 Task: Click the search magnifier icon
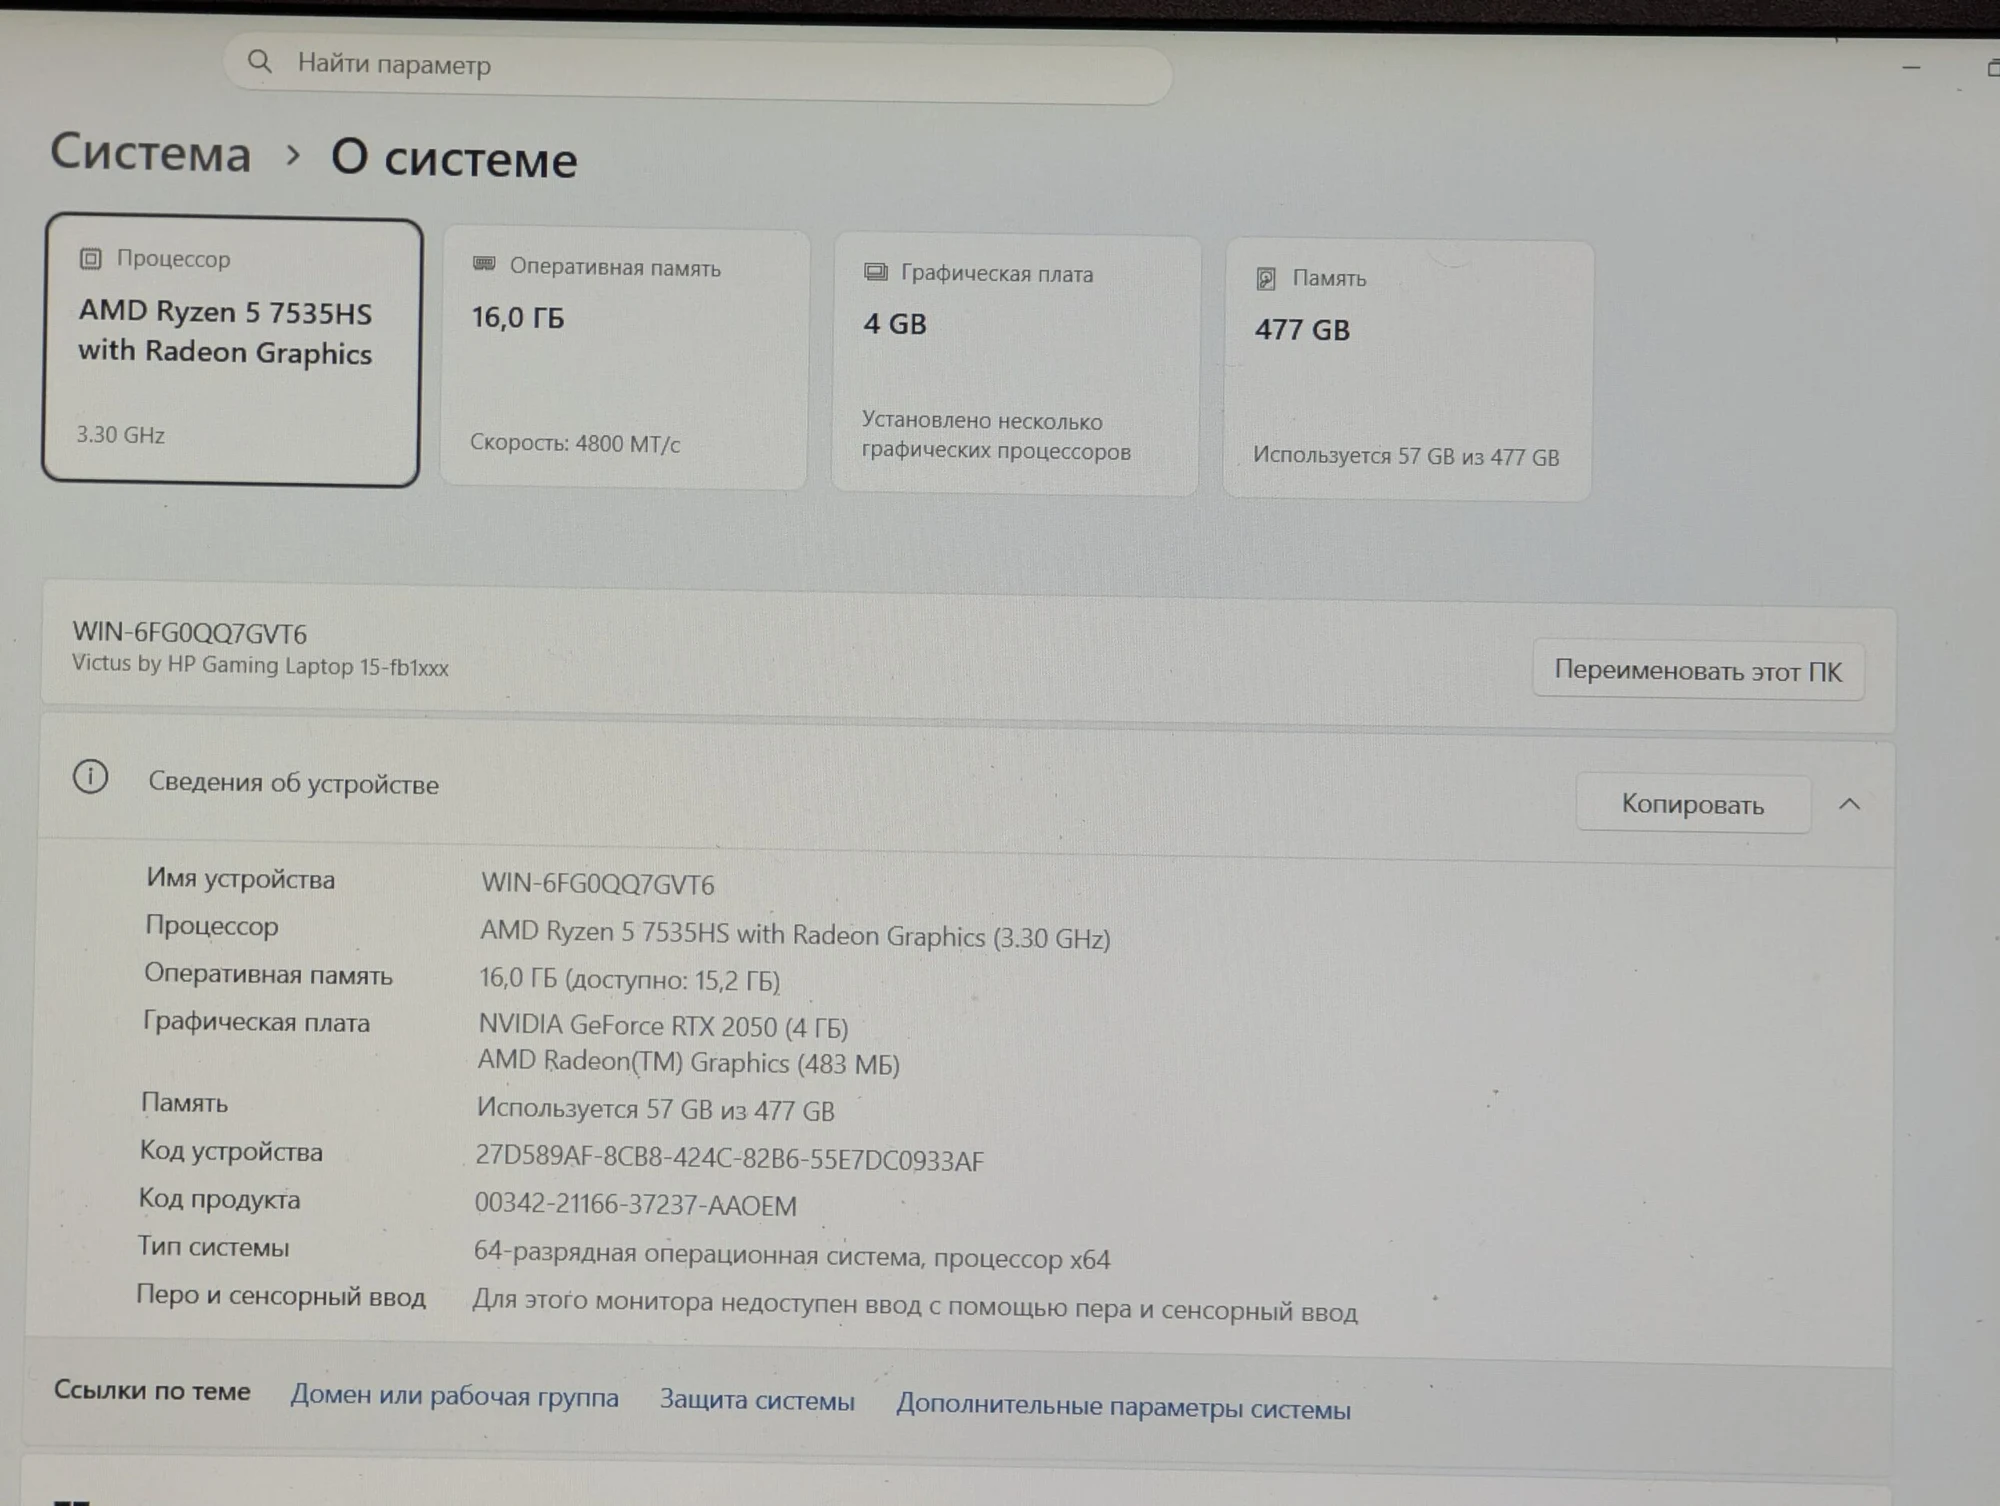coord(260,62)
